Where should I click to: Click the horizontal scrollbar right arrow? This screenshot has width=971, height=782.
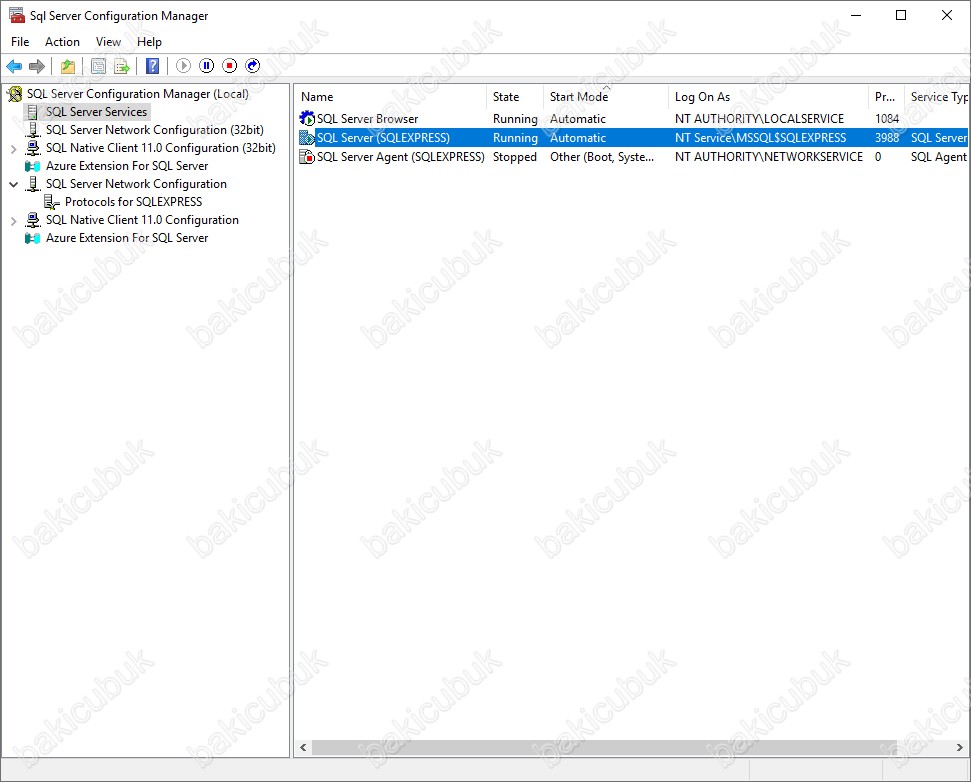click(960, 747)
